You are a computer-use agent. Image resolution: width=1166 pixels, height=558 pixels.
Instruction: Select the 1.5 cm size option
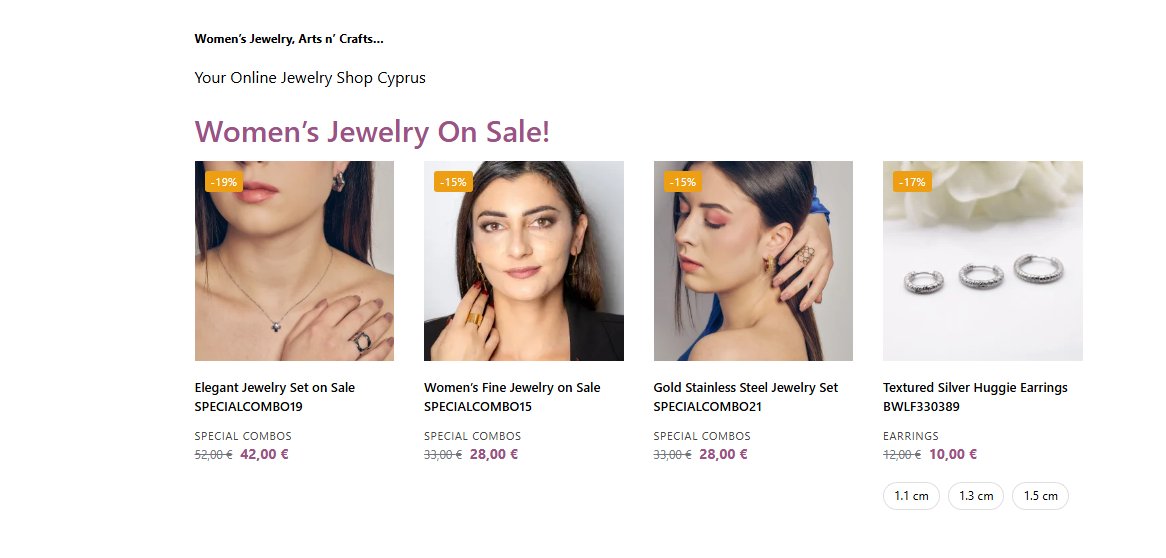(1040, 496)
